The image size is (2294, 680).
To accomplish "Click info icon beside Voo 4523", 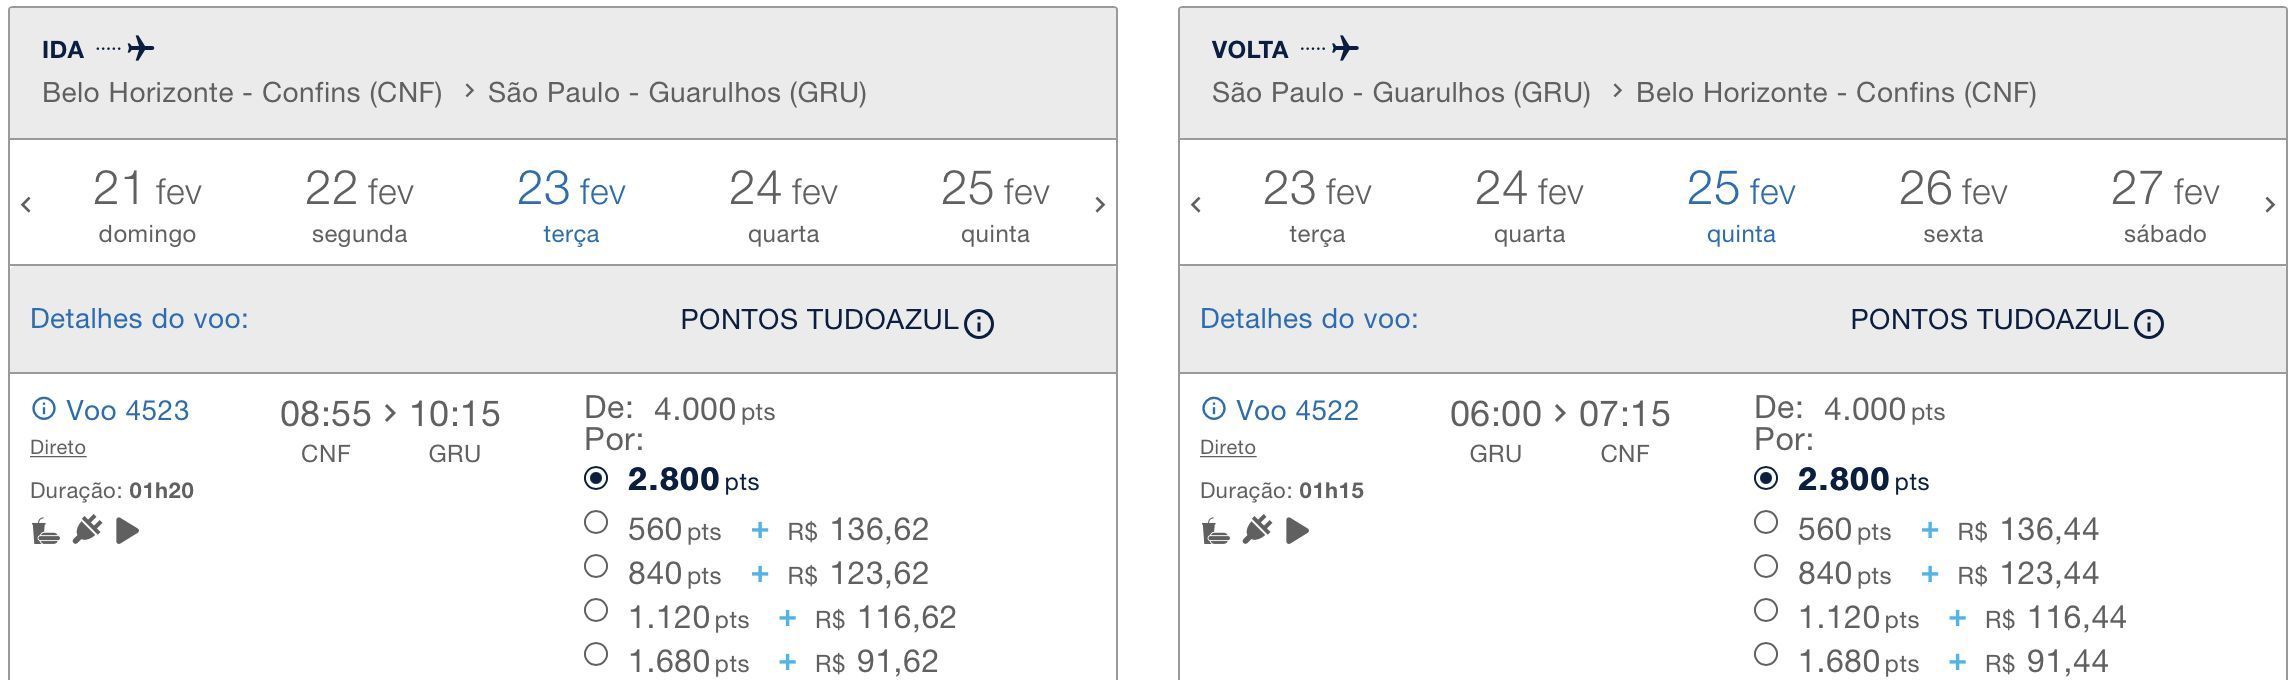I will coord(43,408).
